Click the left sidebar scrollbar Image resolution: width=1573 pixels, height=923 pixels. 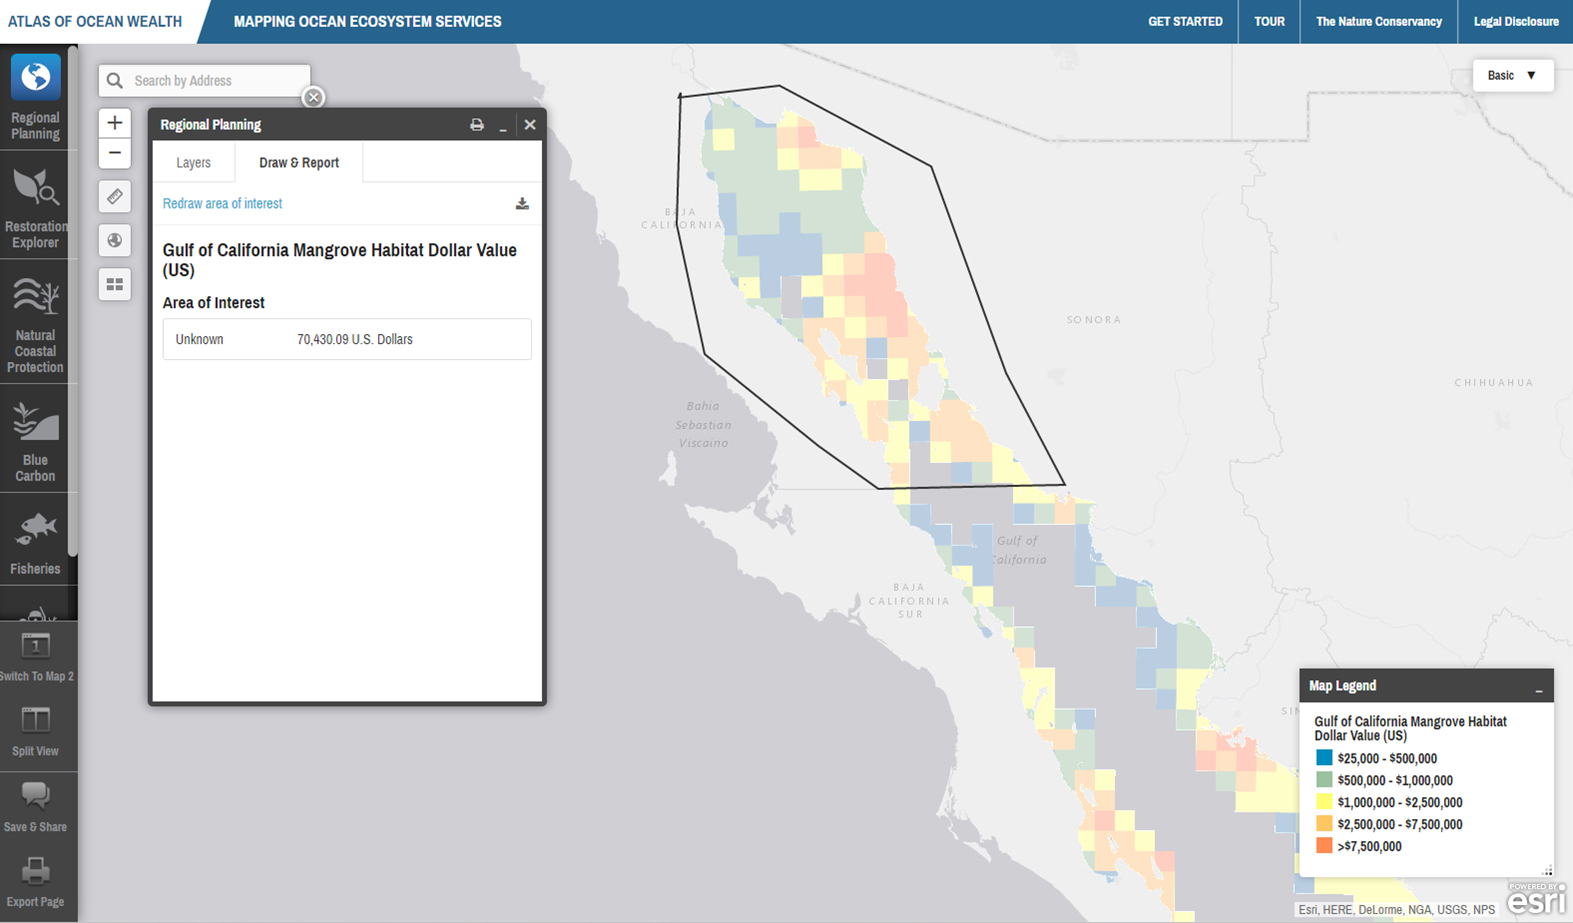[73, 300]
